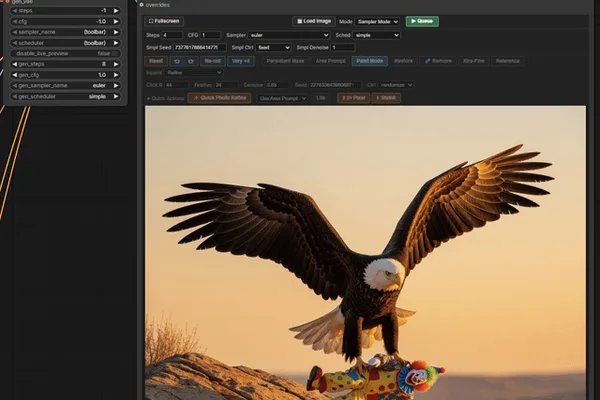Click the undo arrow icon beside Reset
The image size is (600, 400).
tap(177, 61)
